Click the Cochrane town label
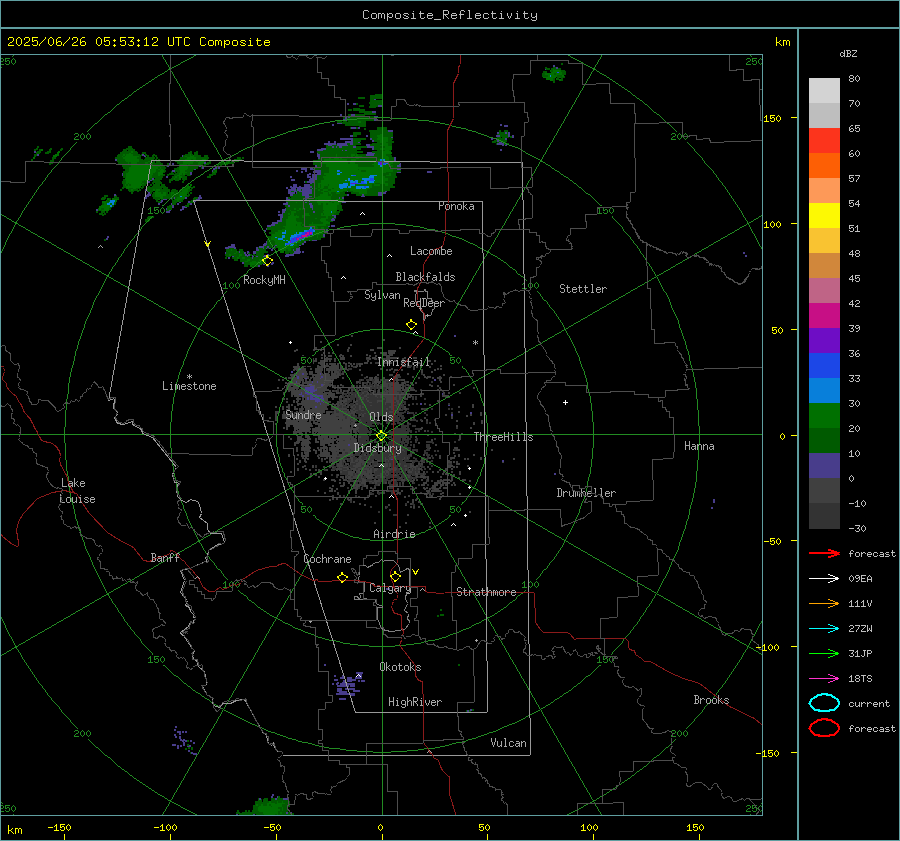The width and height of the screenshot is (900, 841). click(x=327, y=559)
